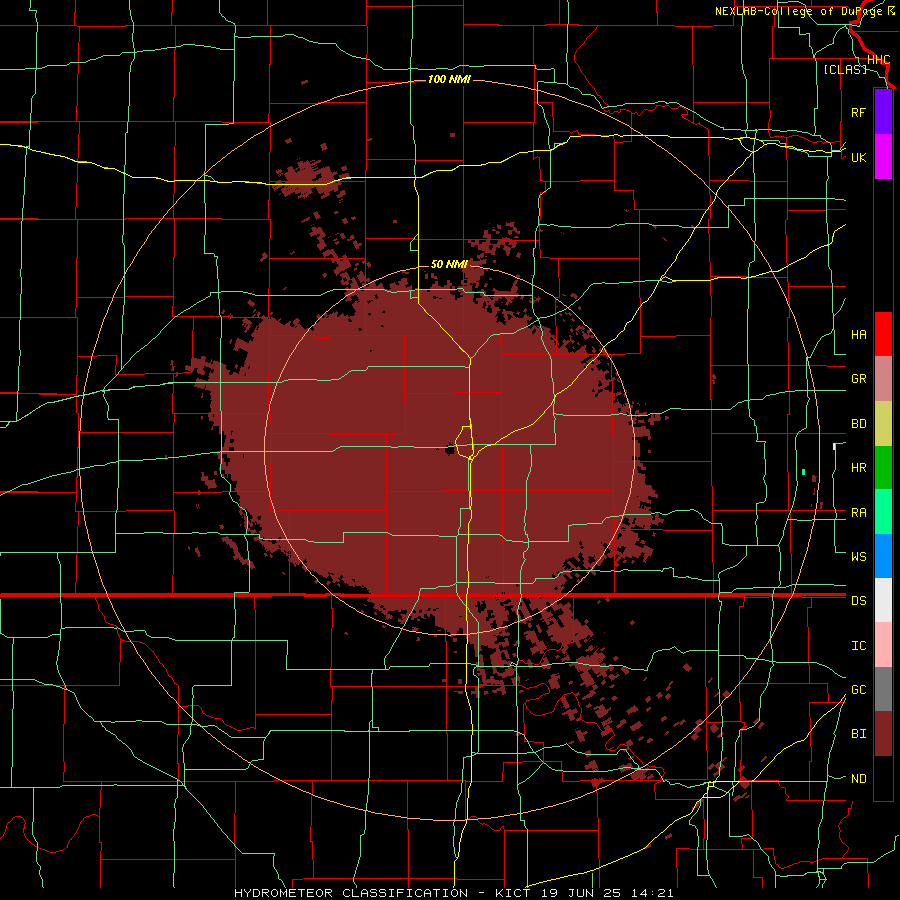This screenshot has height=900, width=900.
Task: Click the HHC product label
Action: click(x=878, y=60)
